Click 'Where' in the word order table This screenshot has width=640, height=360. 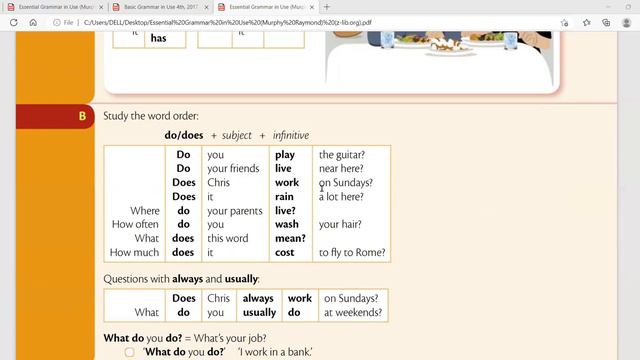[x=145, y=211]
